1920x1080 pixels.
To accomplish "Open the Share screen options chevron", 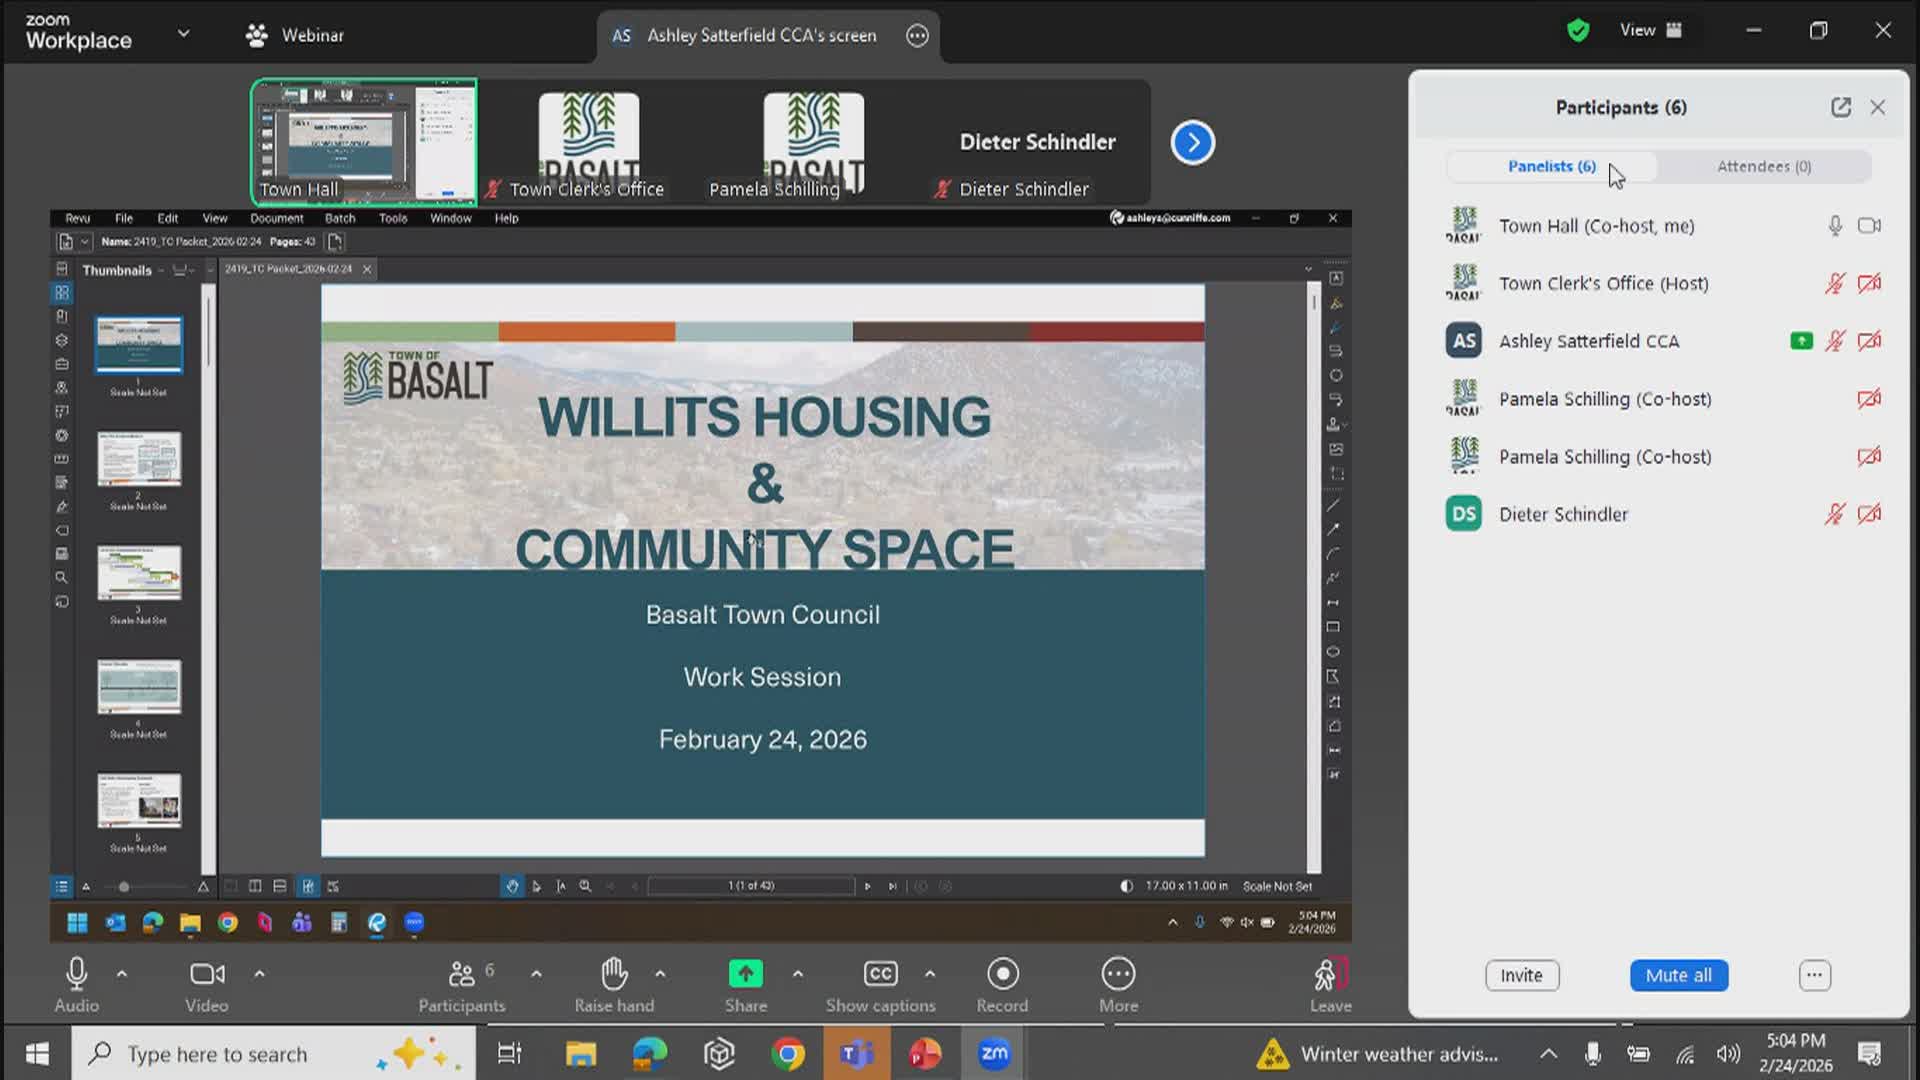I will (x=798, y=973).
